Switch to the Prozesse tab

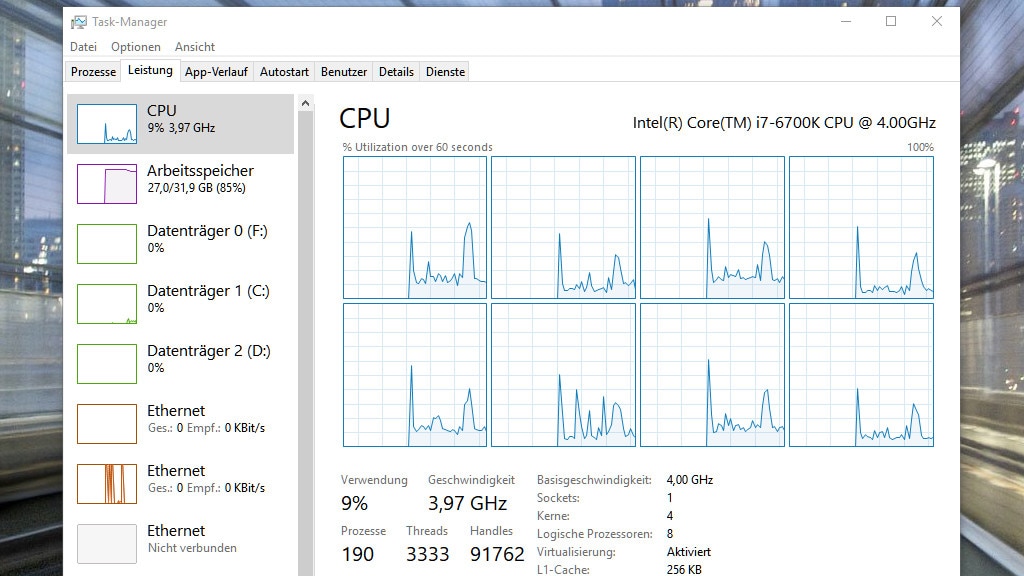point(93,72)
